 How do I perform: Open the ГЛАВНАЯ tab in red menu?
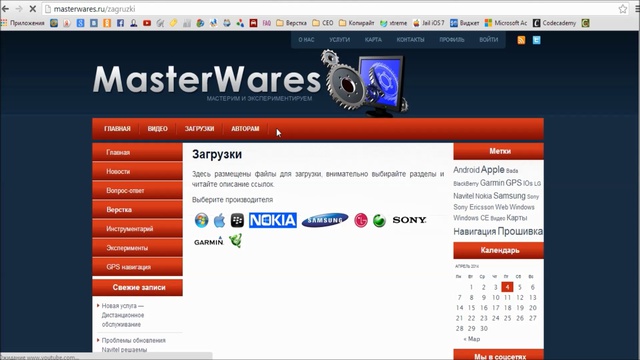coord(117,129)
